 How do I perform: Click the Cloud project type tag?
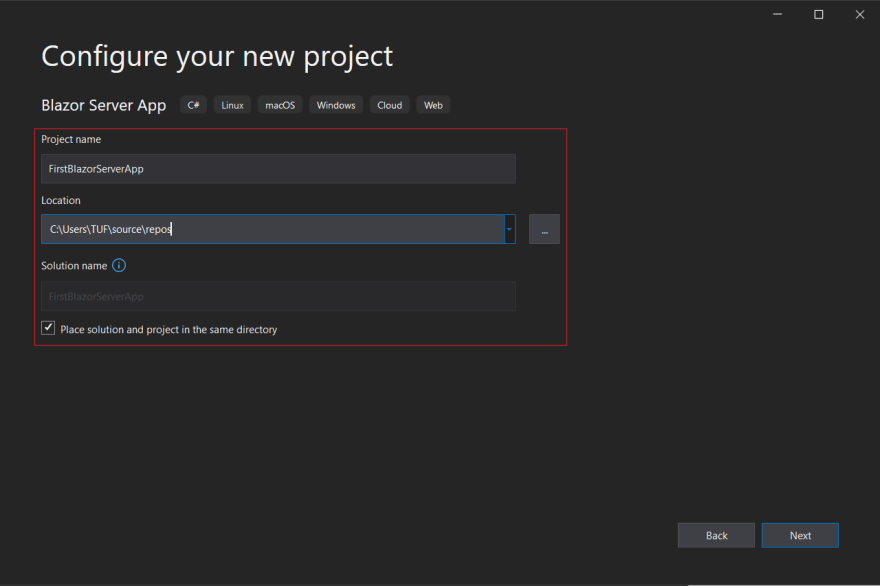pos(389,105)
